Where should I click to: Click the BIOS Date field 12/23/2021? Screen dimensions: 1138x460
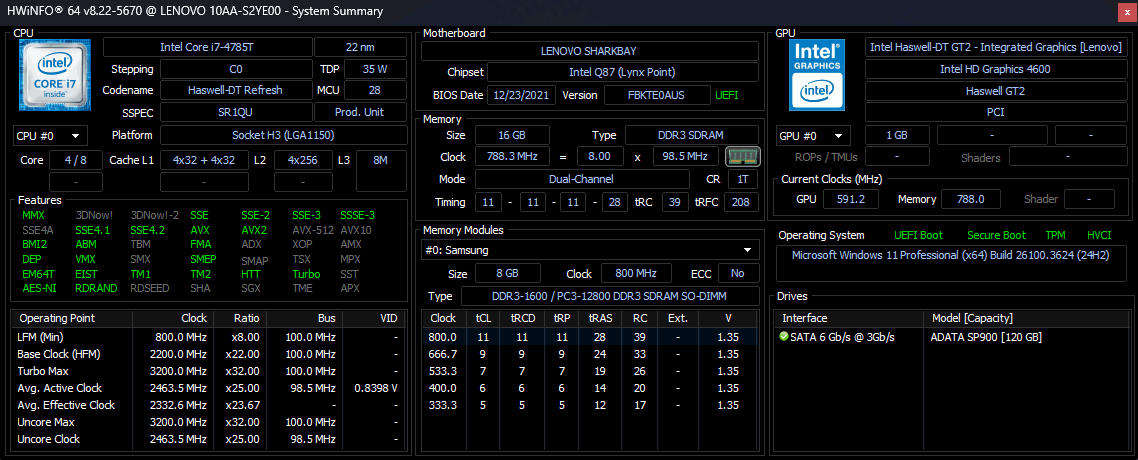pyautogui.click(x=521, y=95)
